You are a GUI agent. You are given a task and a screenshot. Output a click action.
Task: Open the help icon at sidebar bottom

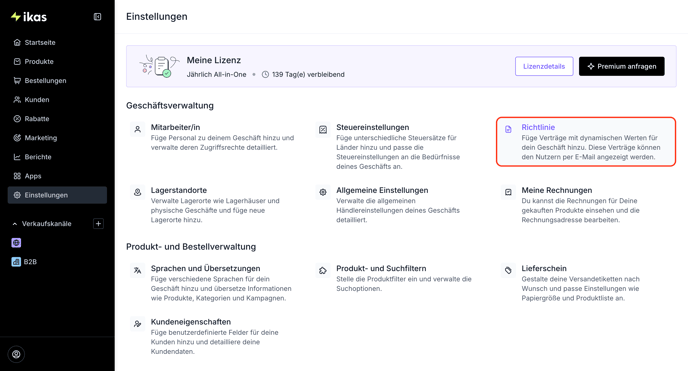pos(16,354)
